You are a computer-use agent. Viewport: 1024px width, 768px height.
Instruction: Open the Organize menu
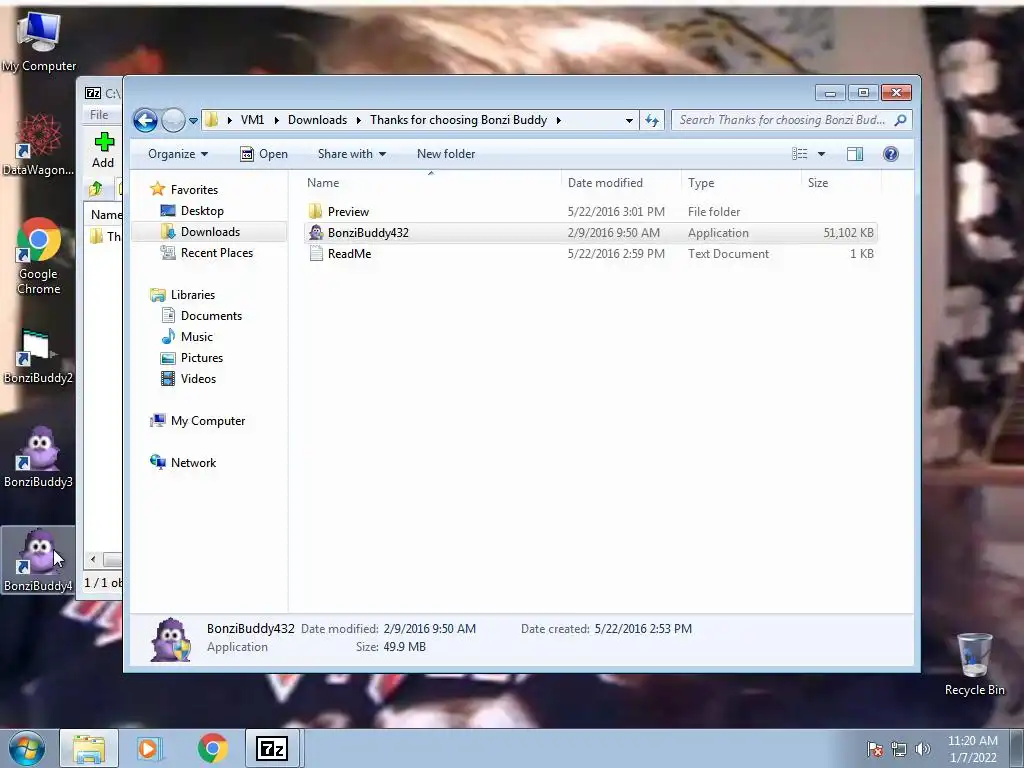(x=178, y=154)
